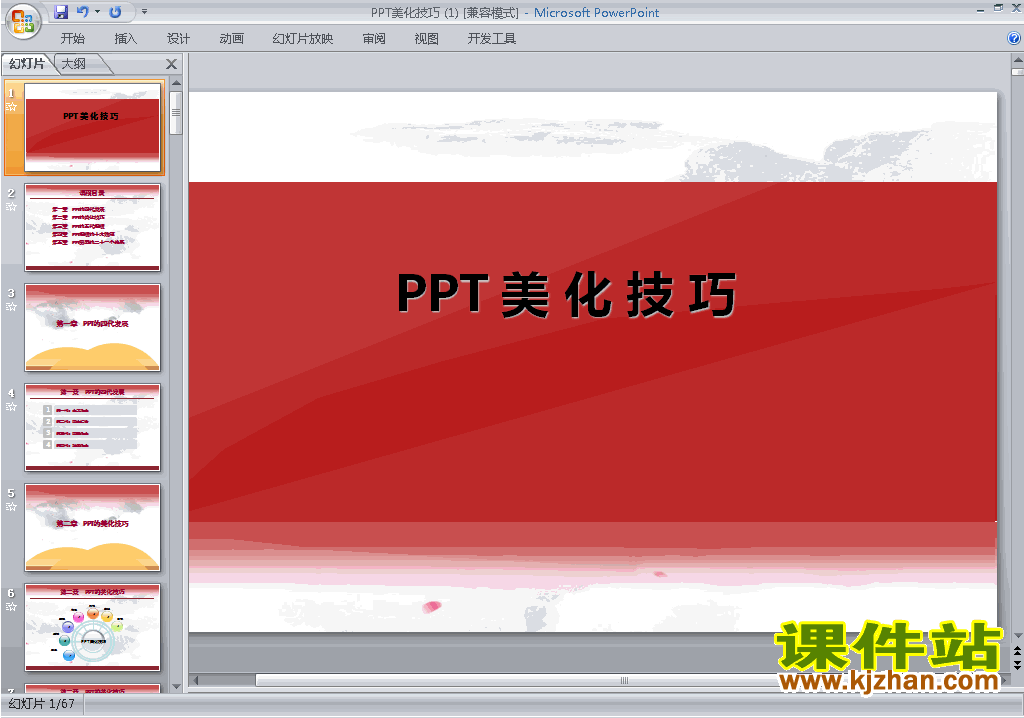Play animations via star icon under slide 3

[11, 306]
